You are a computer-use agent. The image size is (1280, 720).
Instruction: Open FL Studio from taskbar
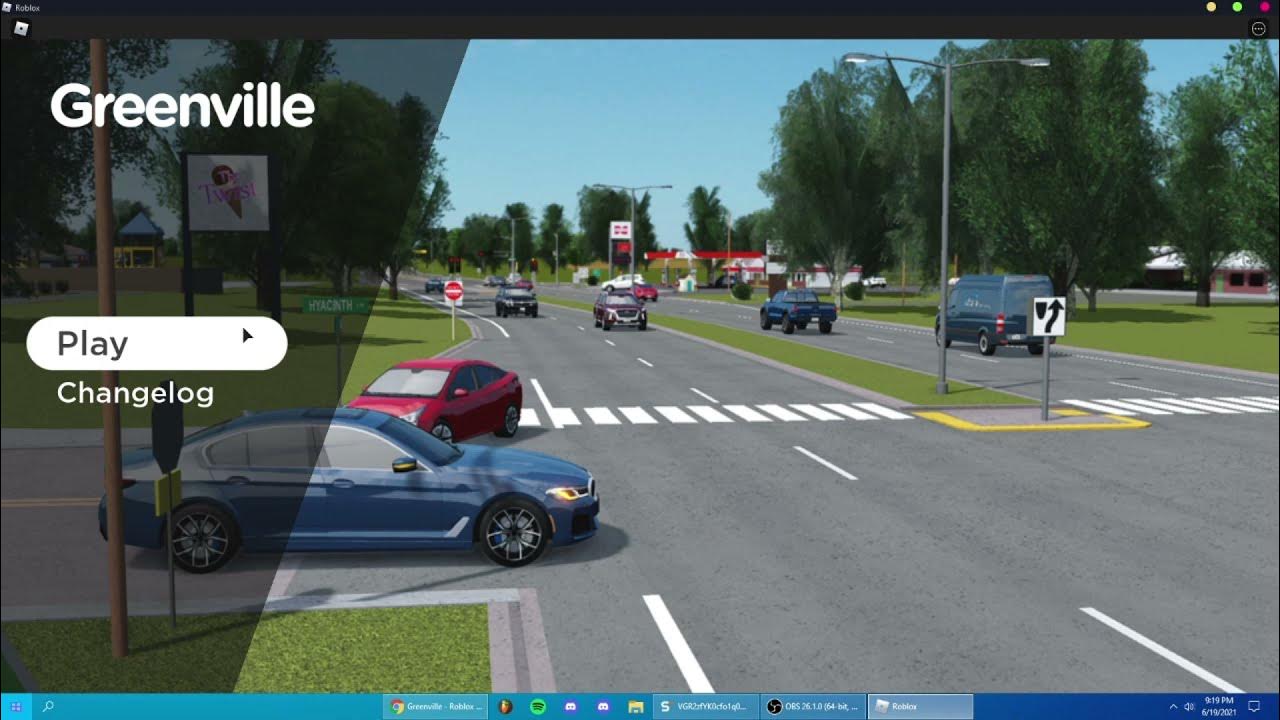[x=505, y=707]
